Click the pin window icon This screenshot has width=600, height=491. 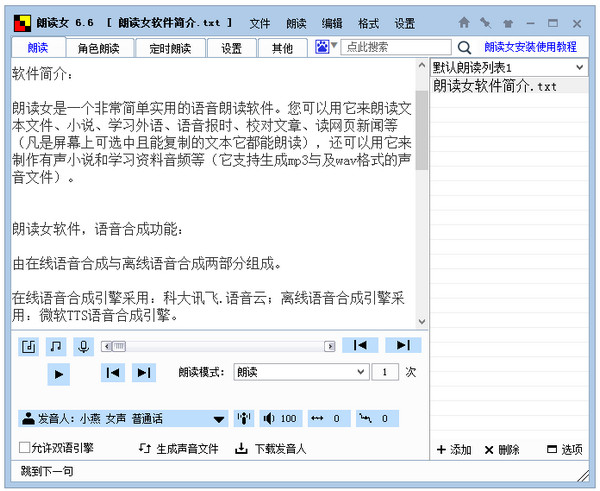click(485, 23)
